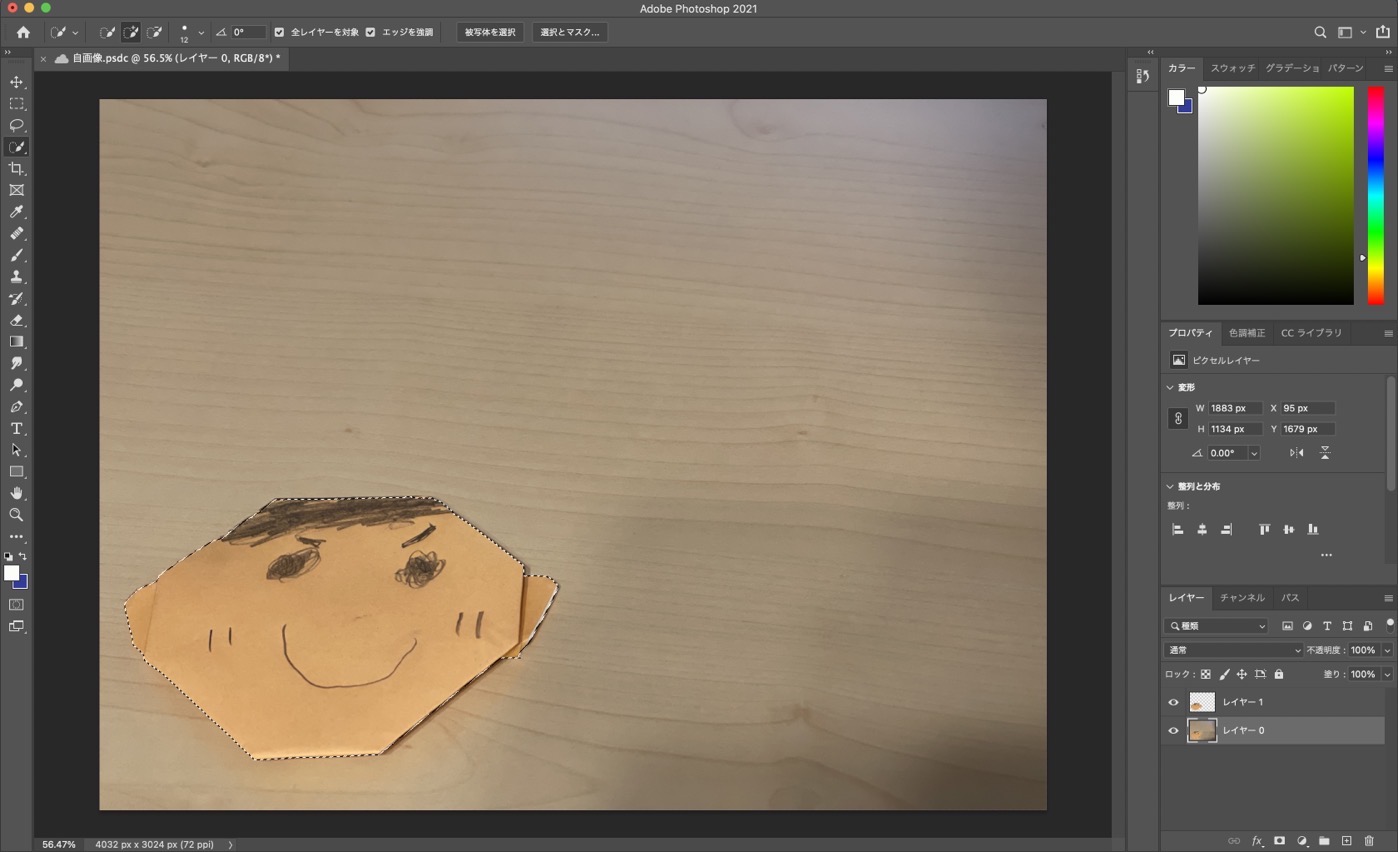1398x852 pixels.
Task: Select the Eraser tool
Action: pyautogui.click(x=16, y=321)
